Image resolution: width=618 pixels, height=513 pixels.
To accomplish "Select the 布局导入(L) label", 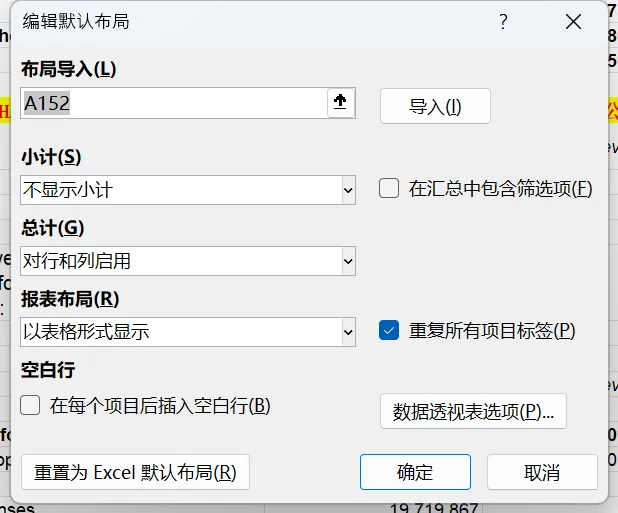I will pyautogui.click(x=69, y=69).
